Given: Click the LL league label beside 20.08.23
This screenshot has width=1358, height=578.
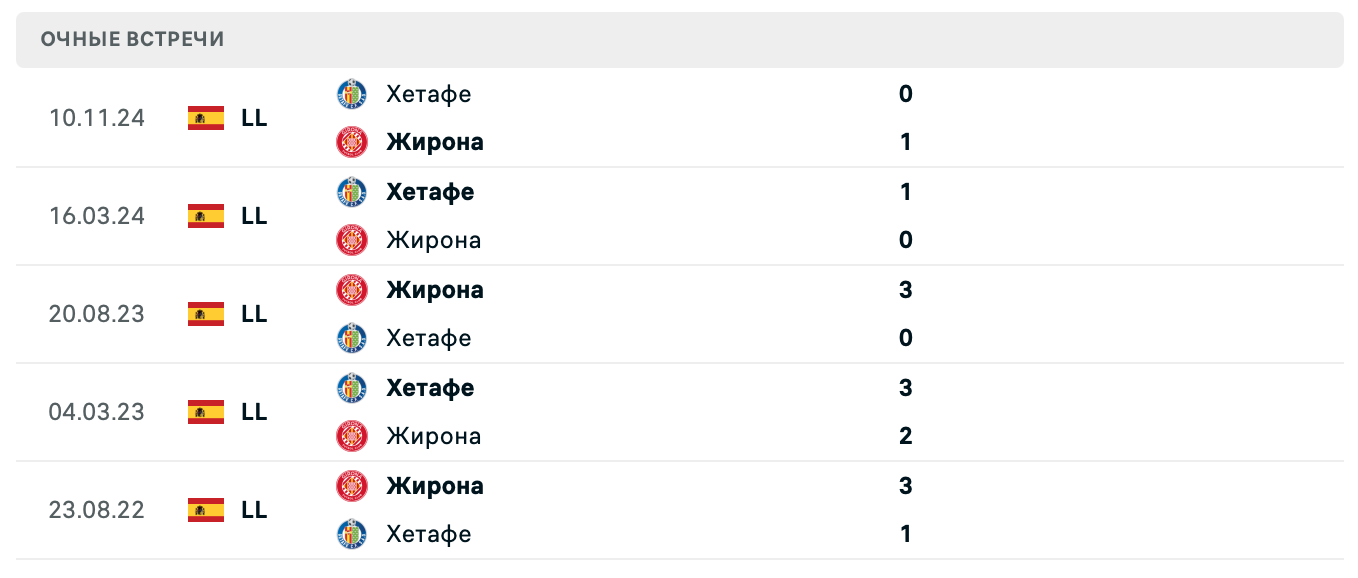Looking at the screenshot, I should click(256, 314).
